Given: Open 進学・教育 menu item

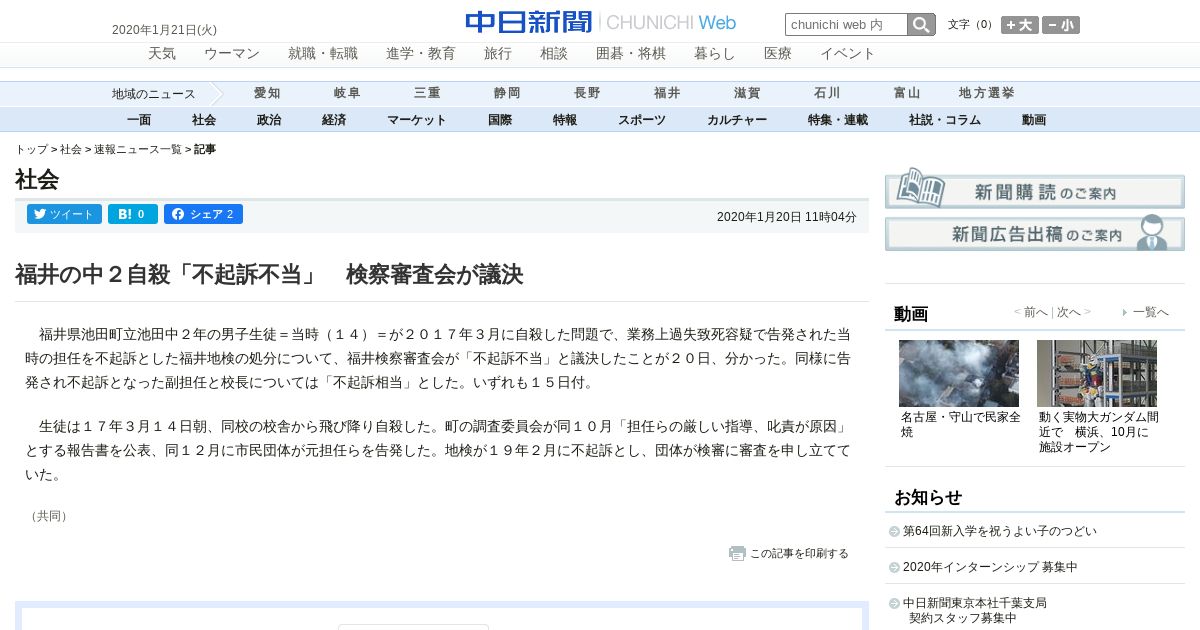Looking at the screenshot, I should point(421,54).
